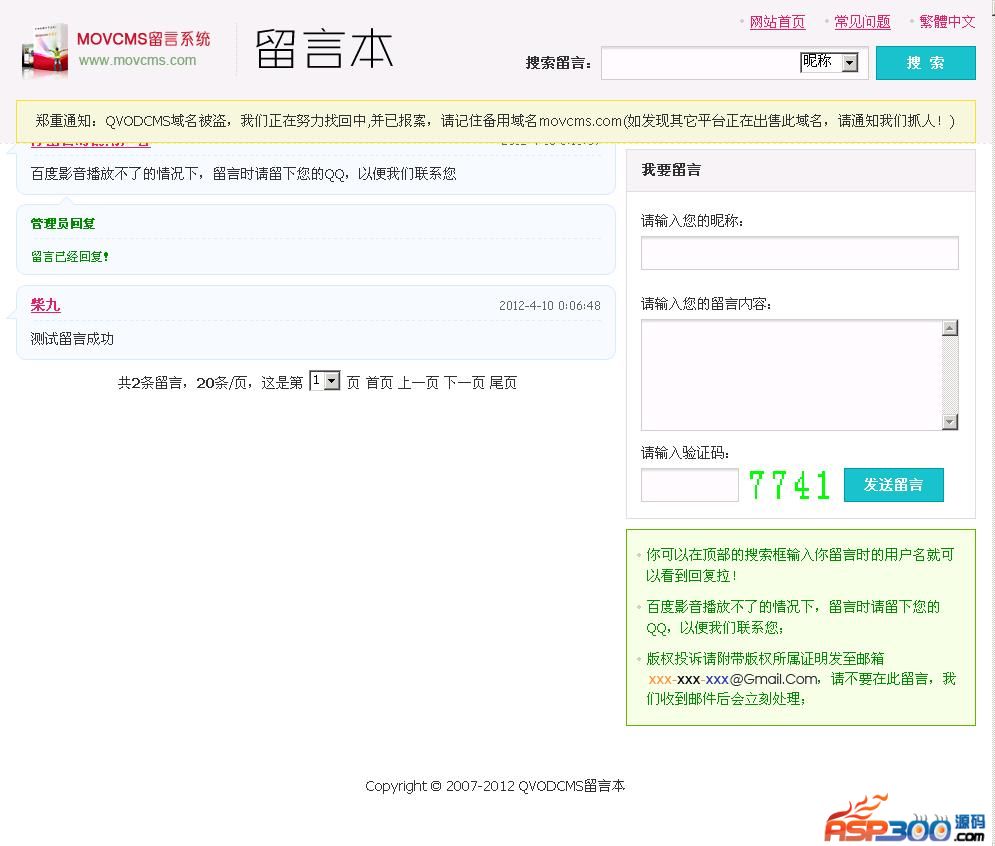Image resolution: width=995 pixels, height=846 pixels.
Task: Expand the page number selector dropdown
Action: tap(325, 381)
